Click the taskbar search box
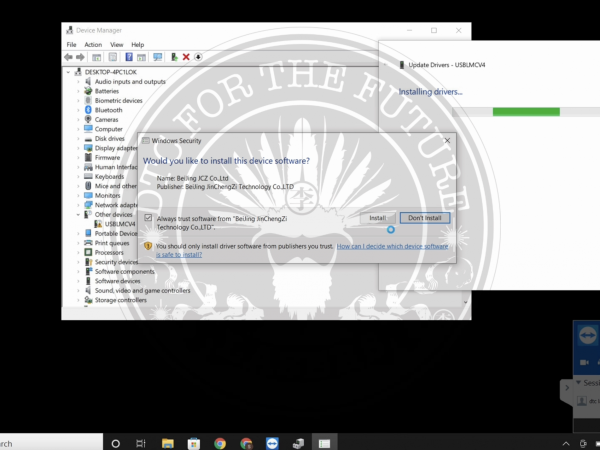This screenshot has width=600, height=450. click(x=51, y=443)
